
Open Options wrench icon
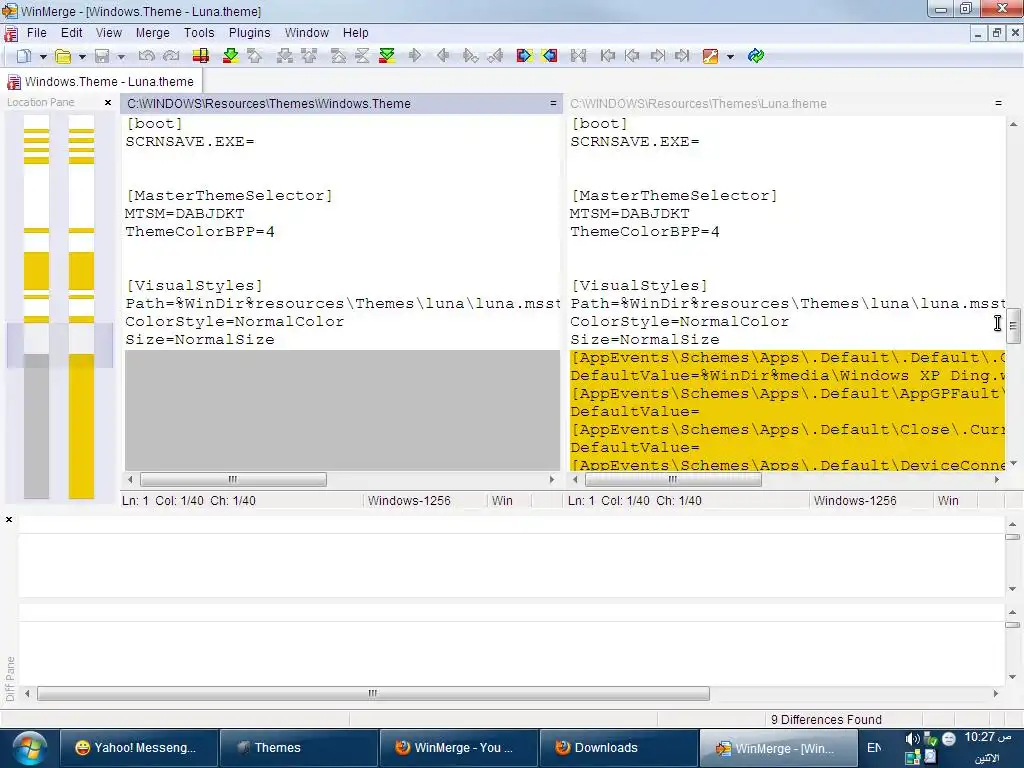tap(710, 56)
